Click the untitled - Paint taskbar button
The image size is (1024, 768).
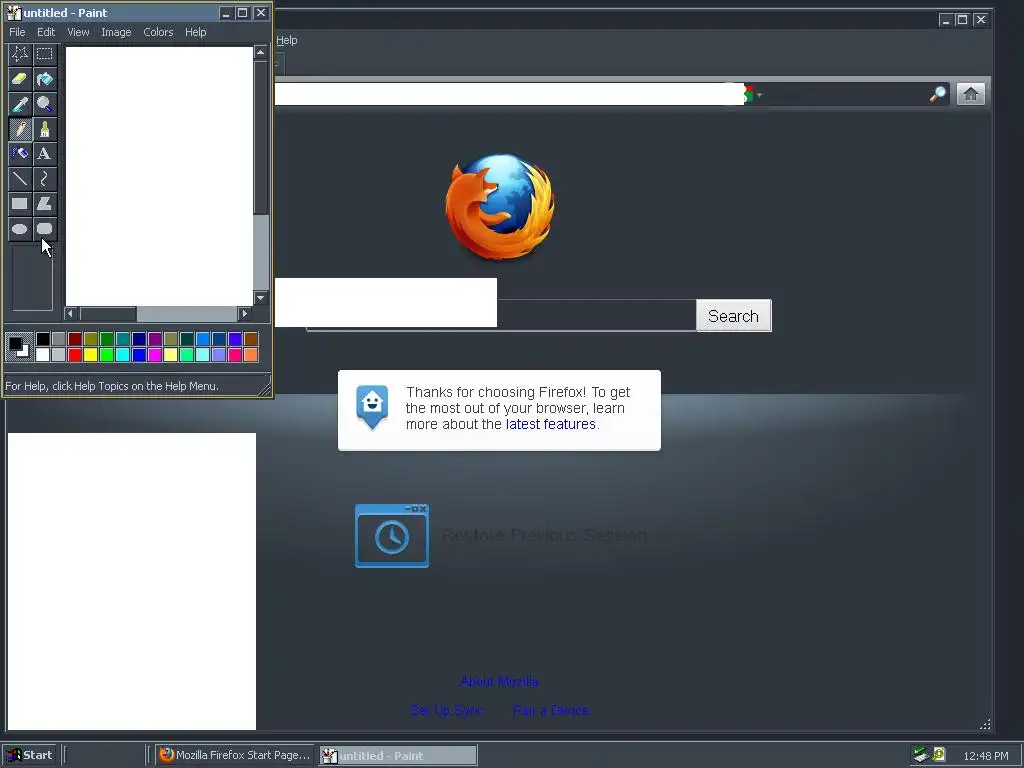[398, 756]
